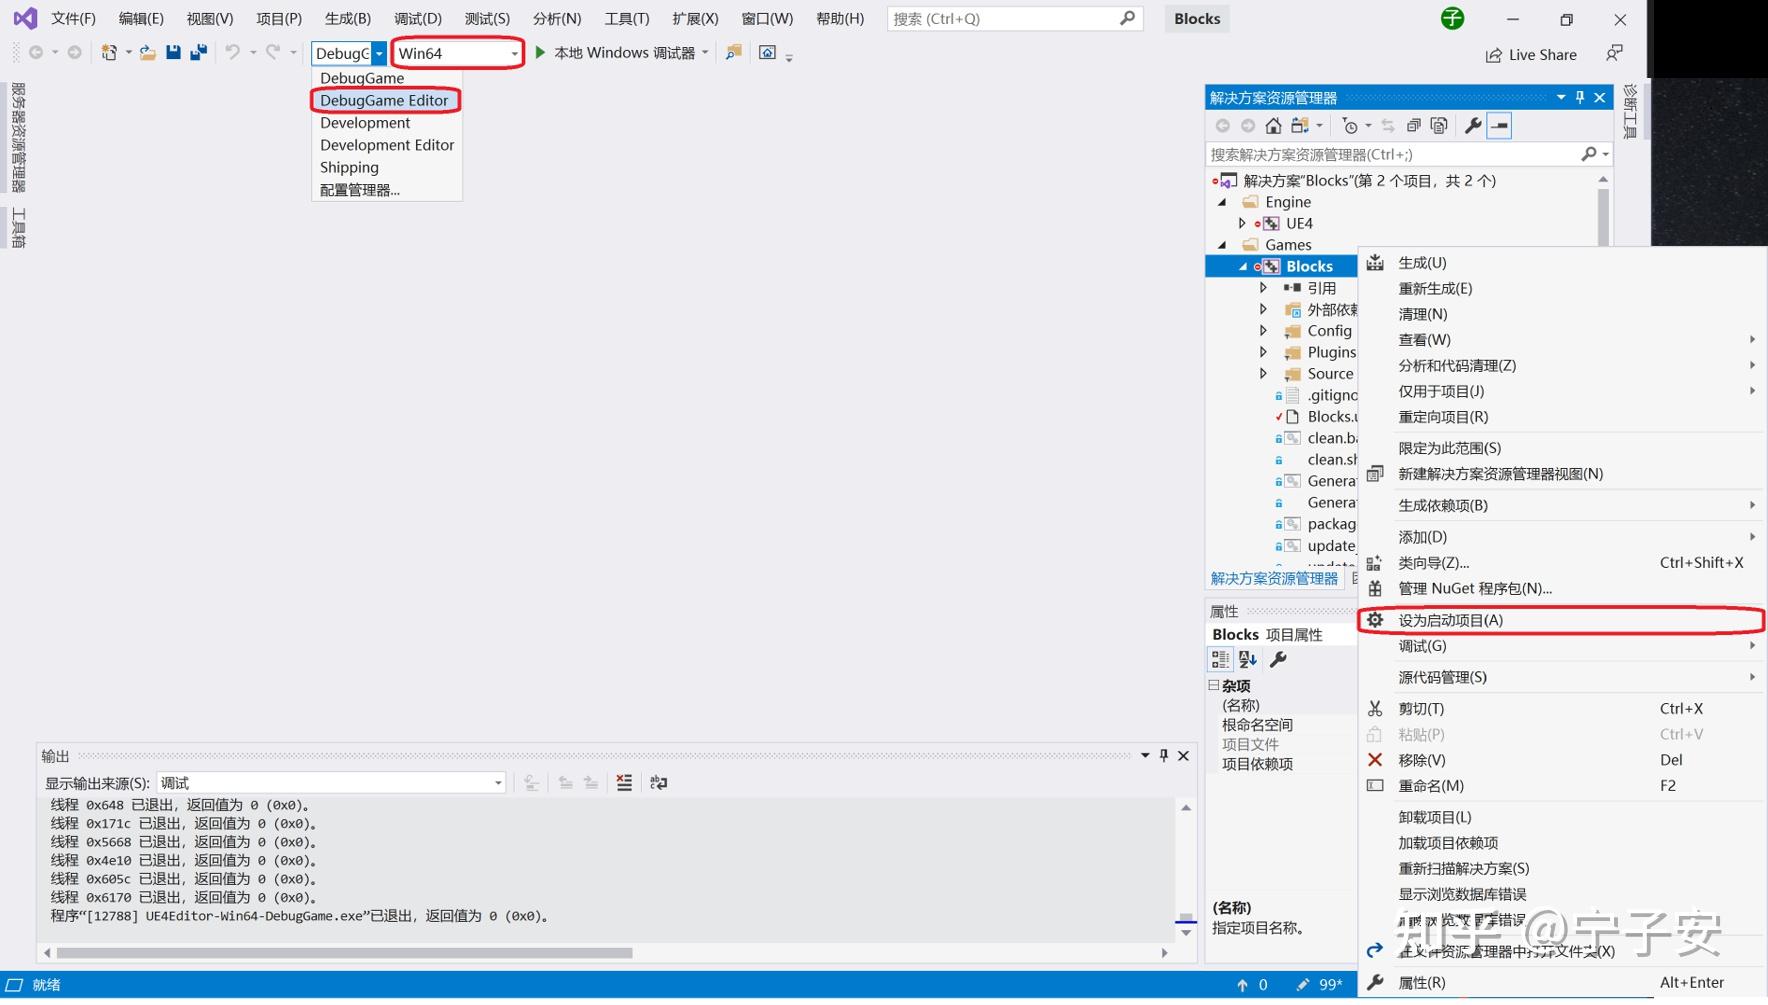Open the Win64 platform dropdown

pos(513,52)
